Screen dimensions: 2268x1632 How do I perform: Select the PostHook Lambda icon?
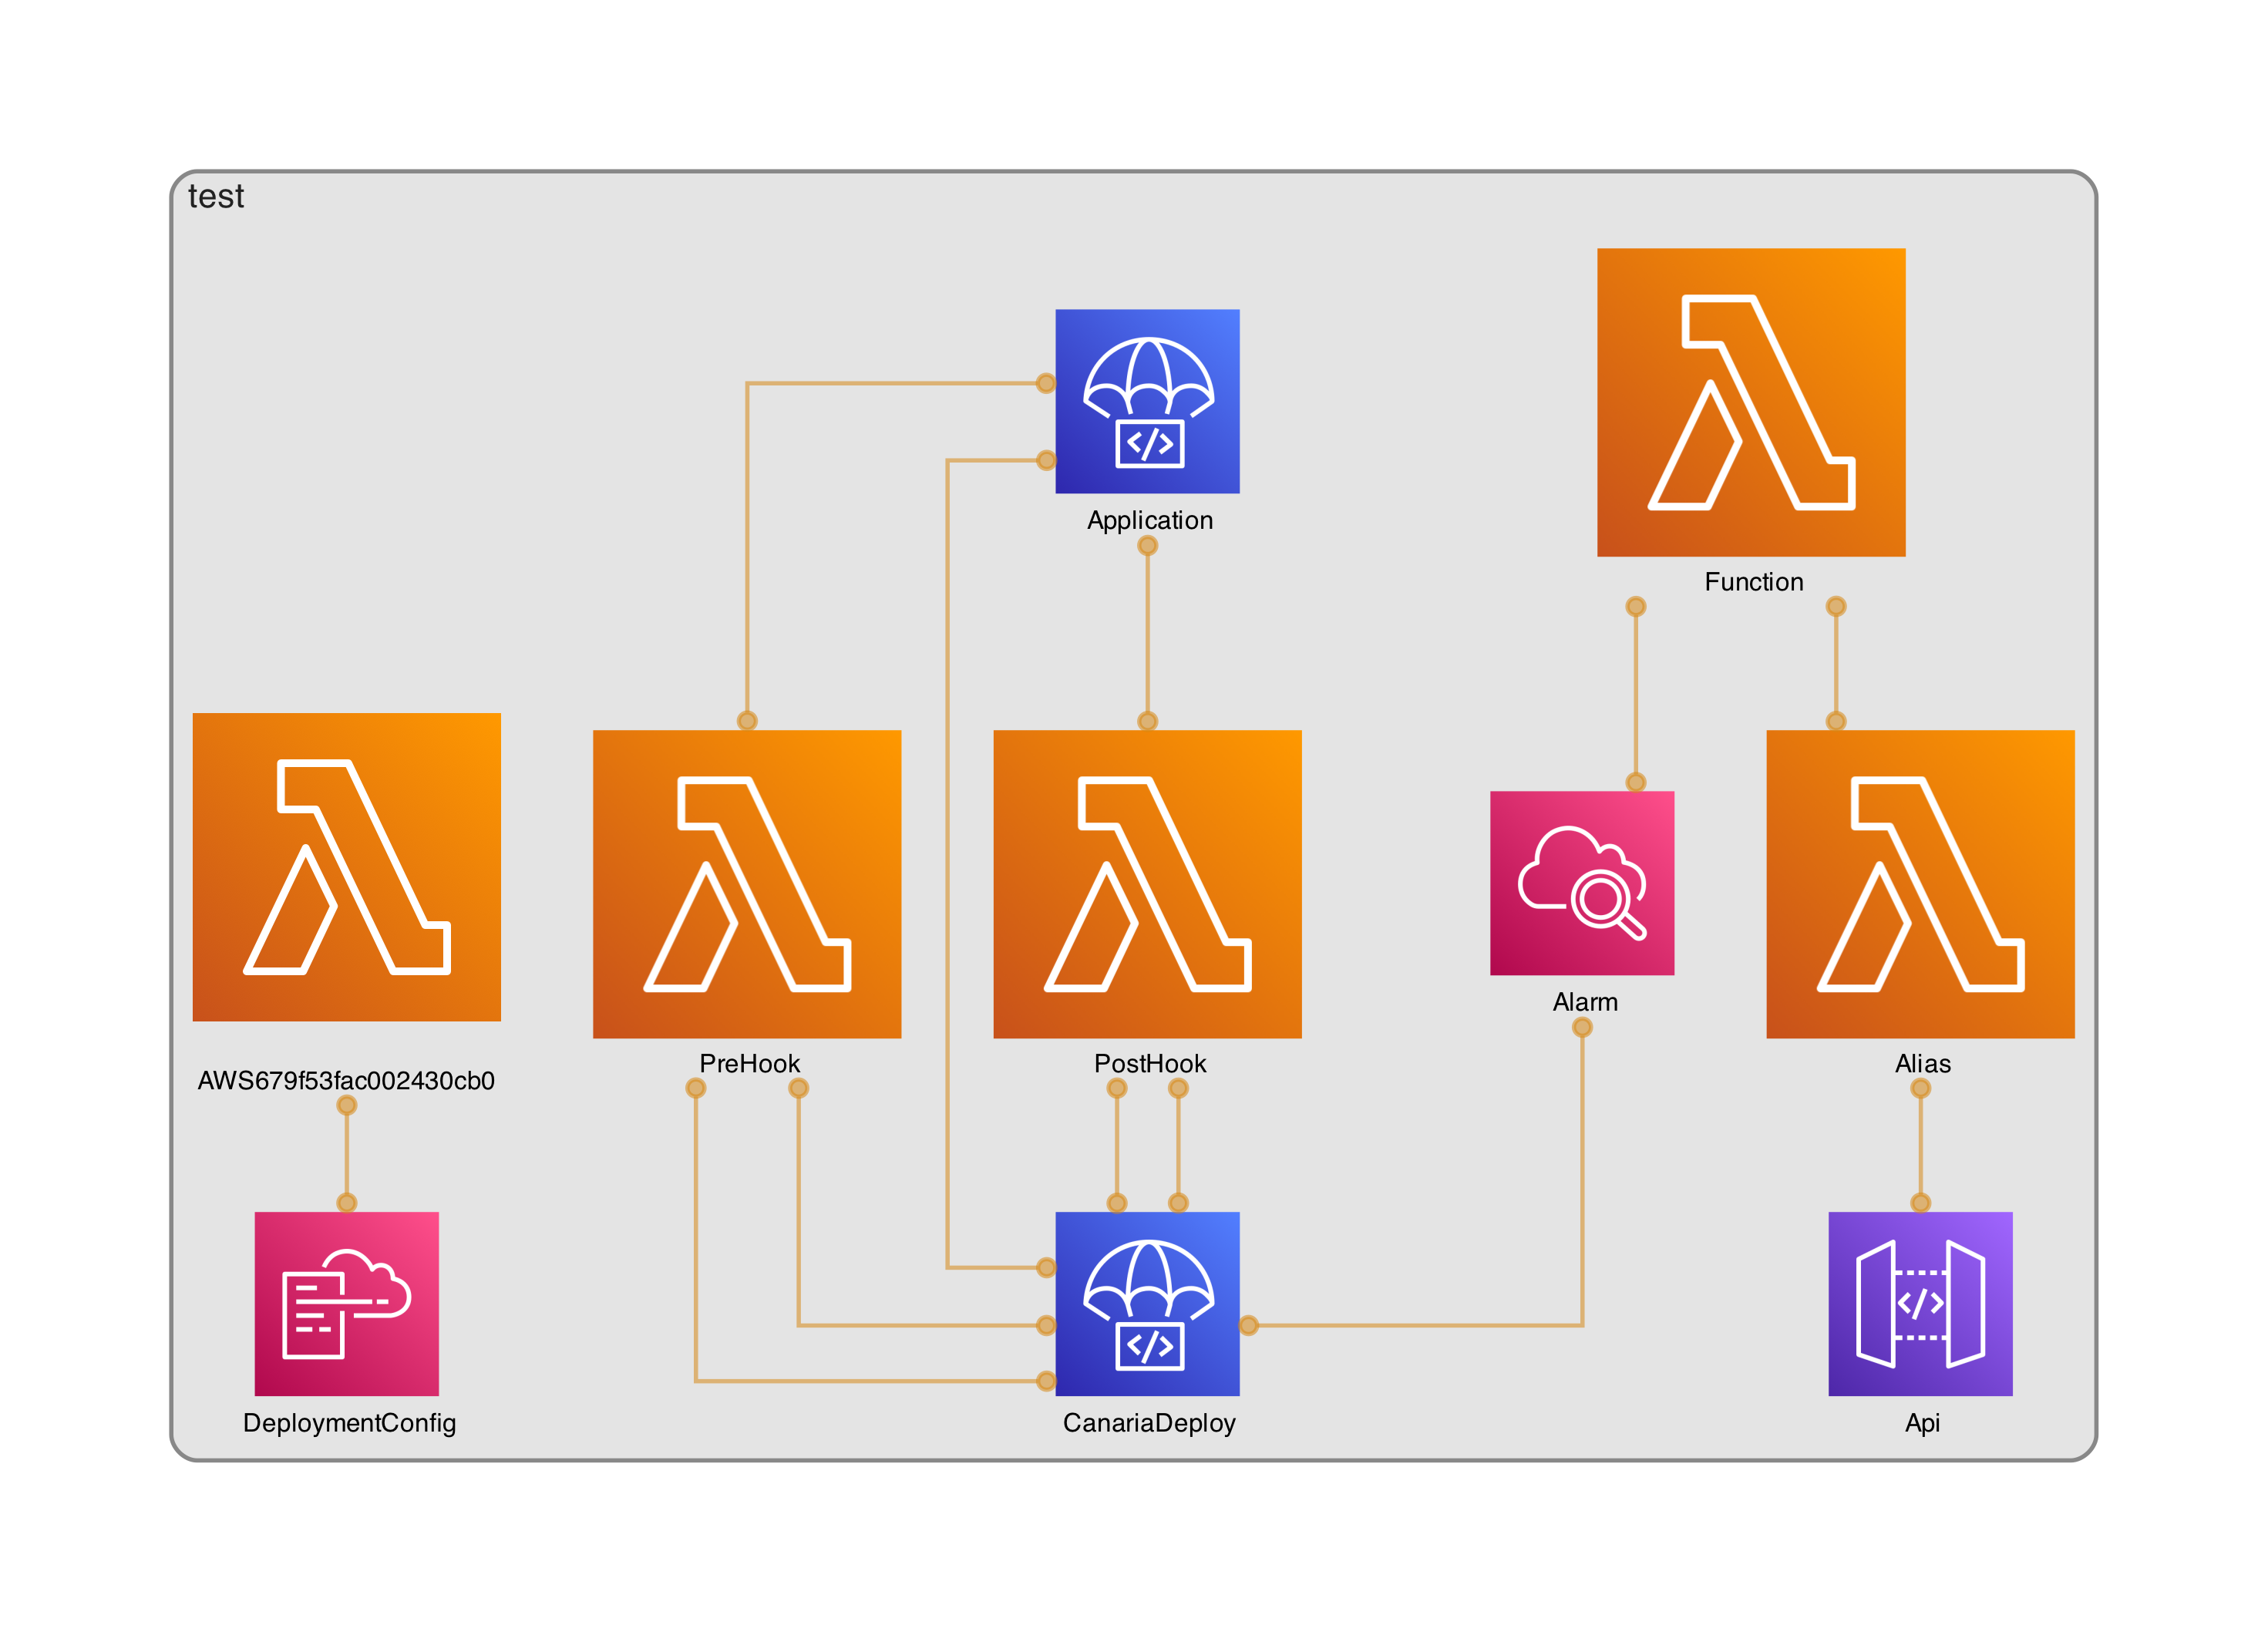click(x=1147, y=883)
